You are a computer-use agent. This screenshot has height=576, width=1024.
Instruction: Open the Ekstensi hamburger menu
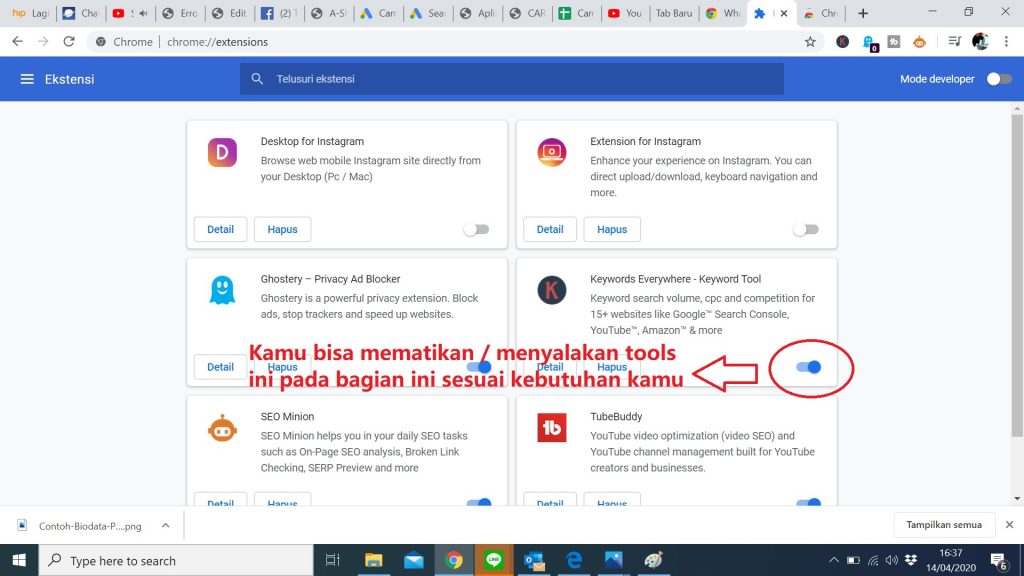[x=27, y=79]
